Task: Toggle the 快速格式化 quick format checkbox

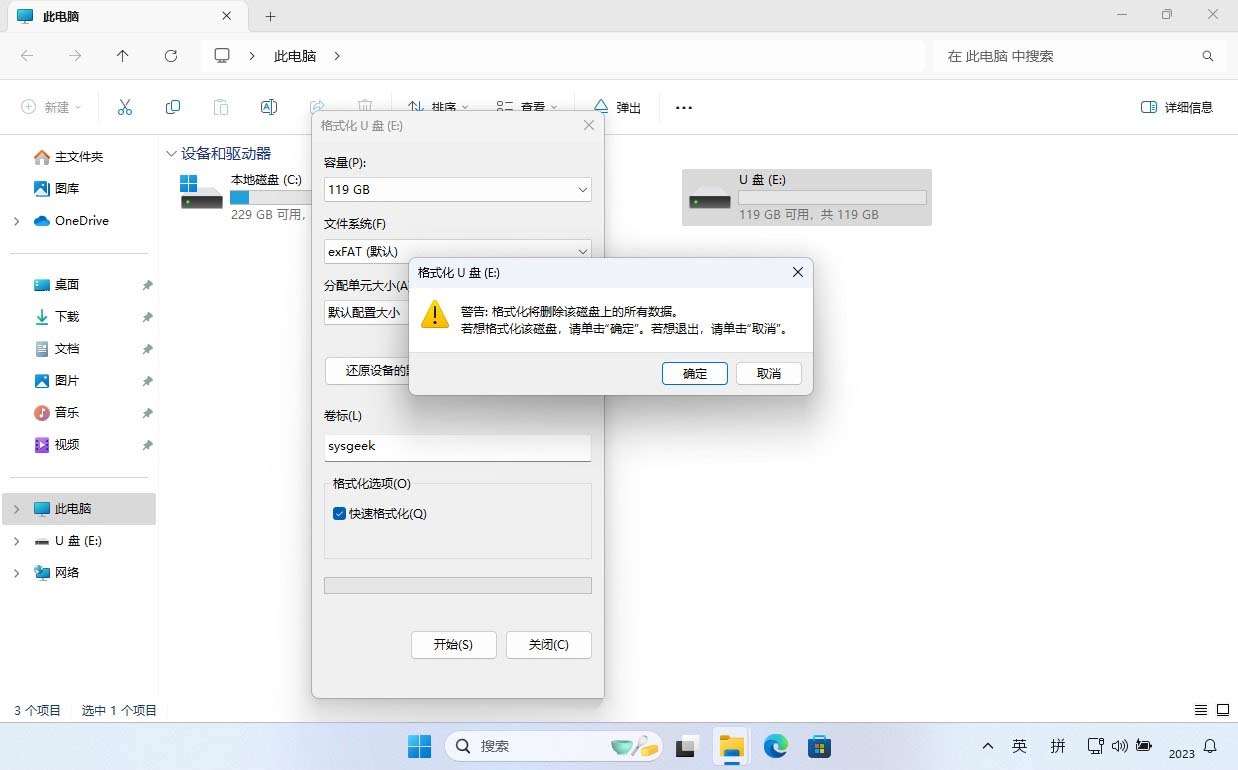Action: [x=340, y=514]
